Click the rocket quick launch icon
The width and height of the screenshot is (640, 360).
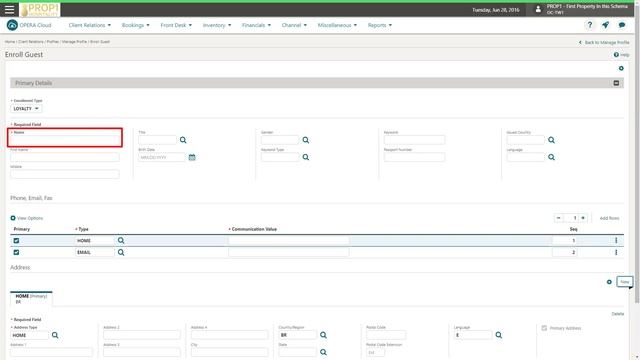(x=605, y=25)
